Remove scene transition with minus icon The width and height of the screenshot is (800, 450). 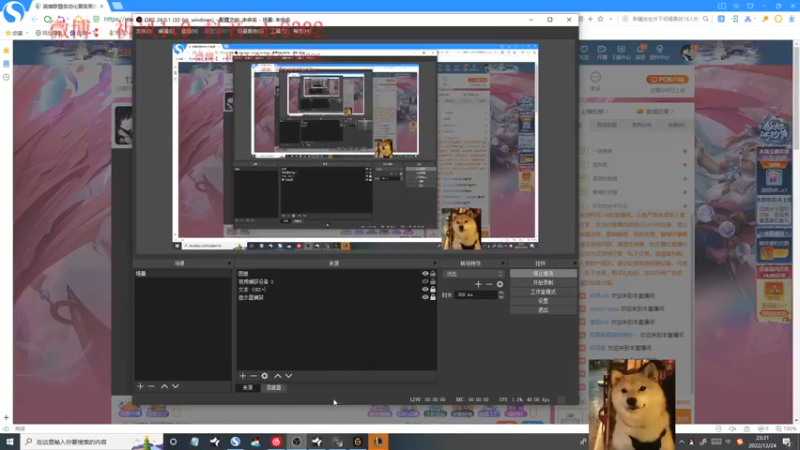(x=489, y=284)
